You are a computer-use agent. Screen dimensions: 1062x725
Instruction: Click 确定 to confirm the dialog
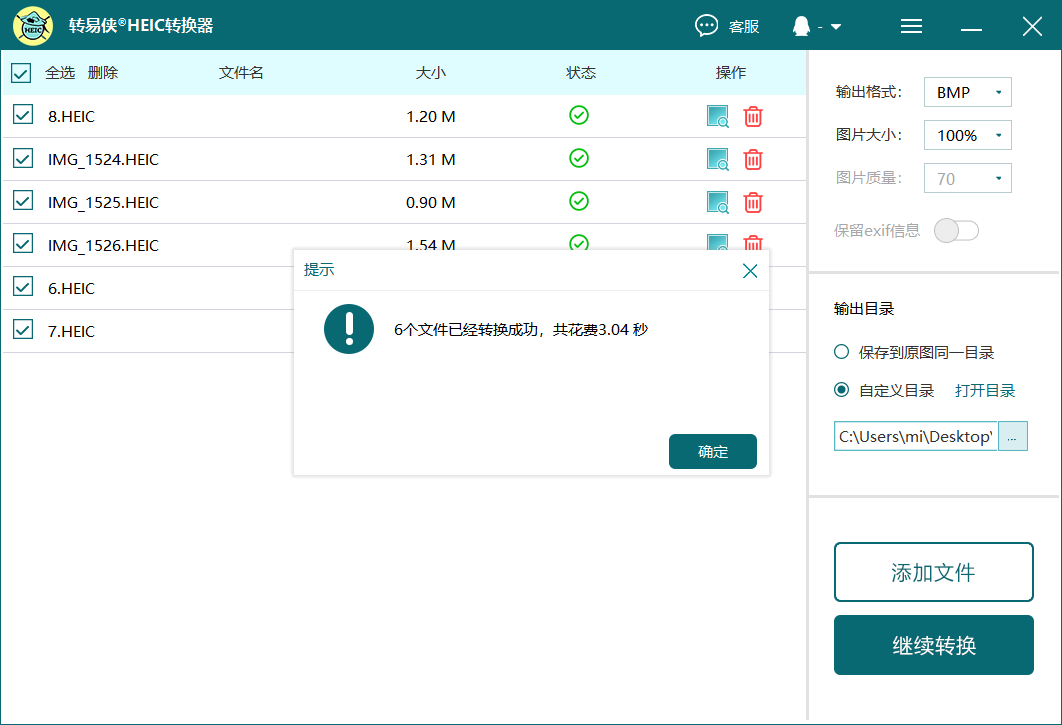point(713,451)
